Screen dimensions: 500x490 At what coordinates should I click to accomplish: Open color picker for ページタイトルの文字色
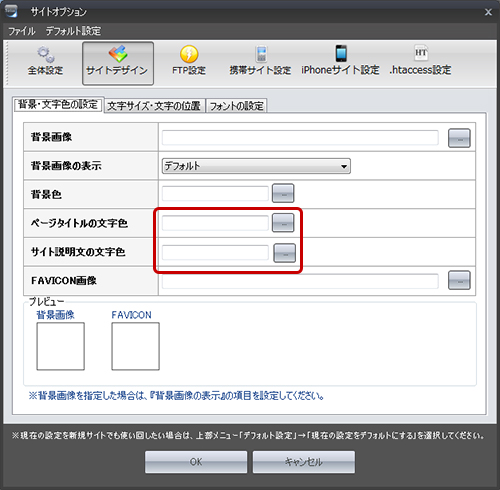[283, 223]
